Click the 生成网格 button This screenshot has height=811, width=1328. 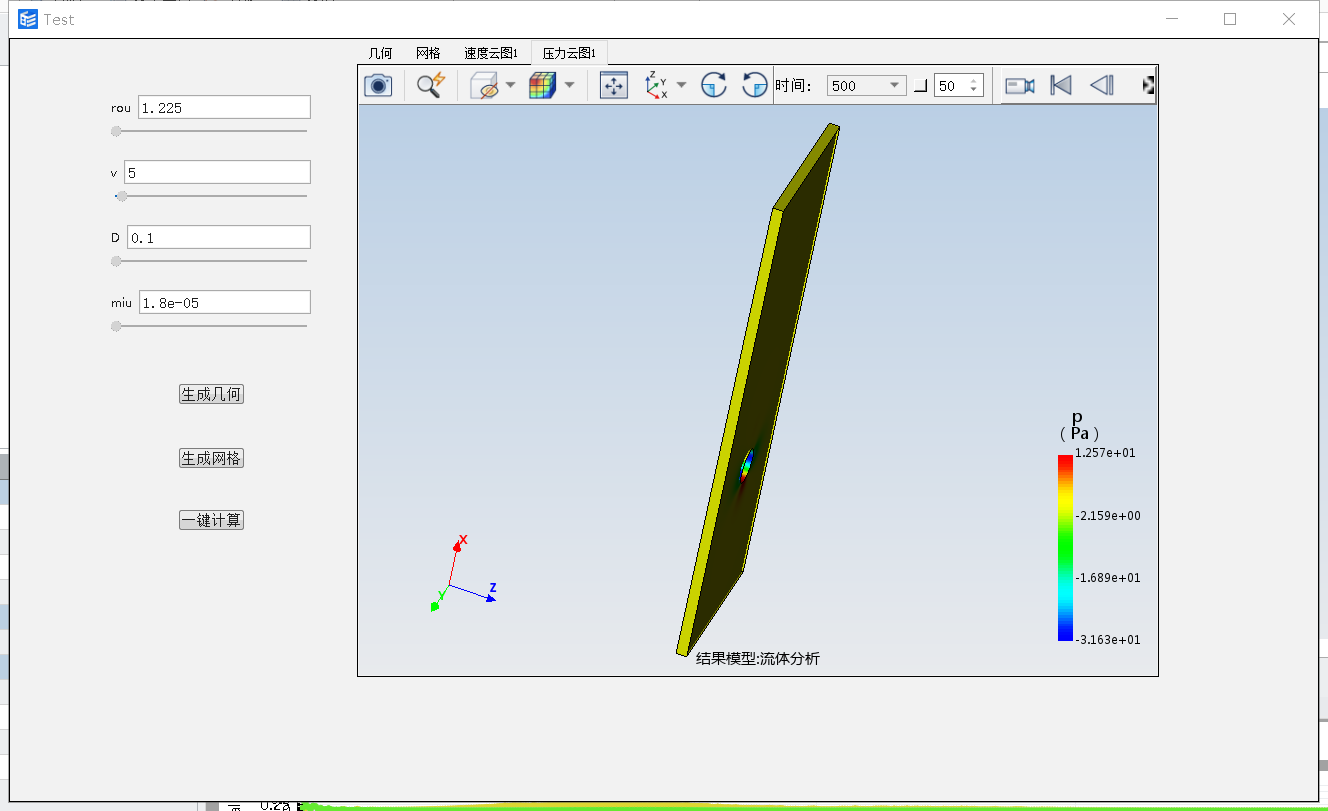[x=211, y=458]
